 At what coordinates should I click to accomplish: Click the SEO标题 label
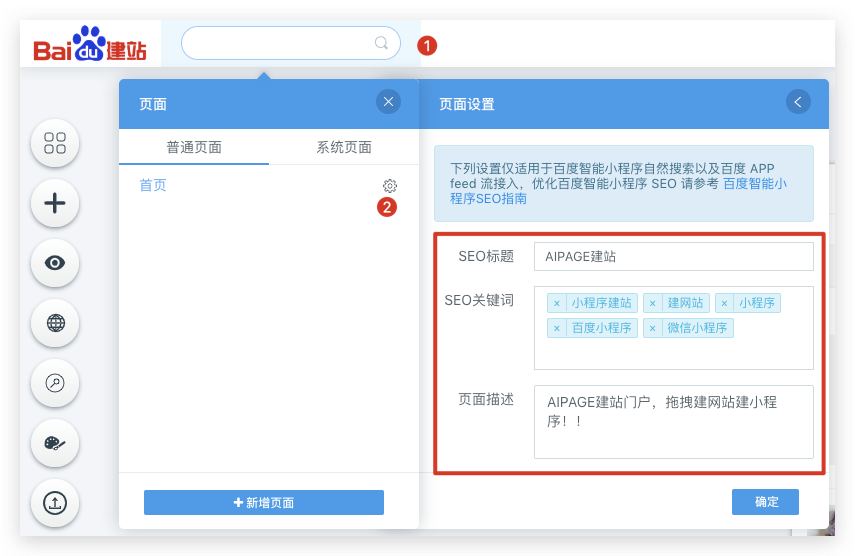pyautogui.click(x=486, y=256)
